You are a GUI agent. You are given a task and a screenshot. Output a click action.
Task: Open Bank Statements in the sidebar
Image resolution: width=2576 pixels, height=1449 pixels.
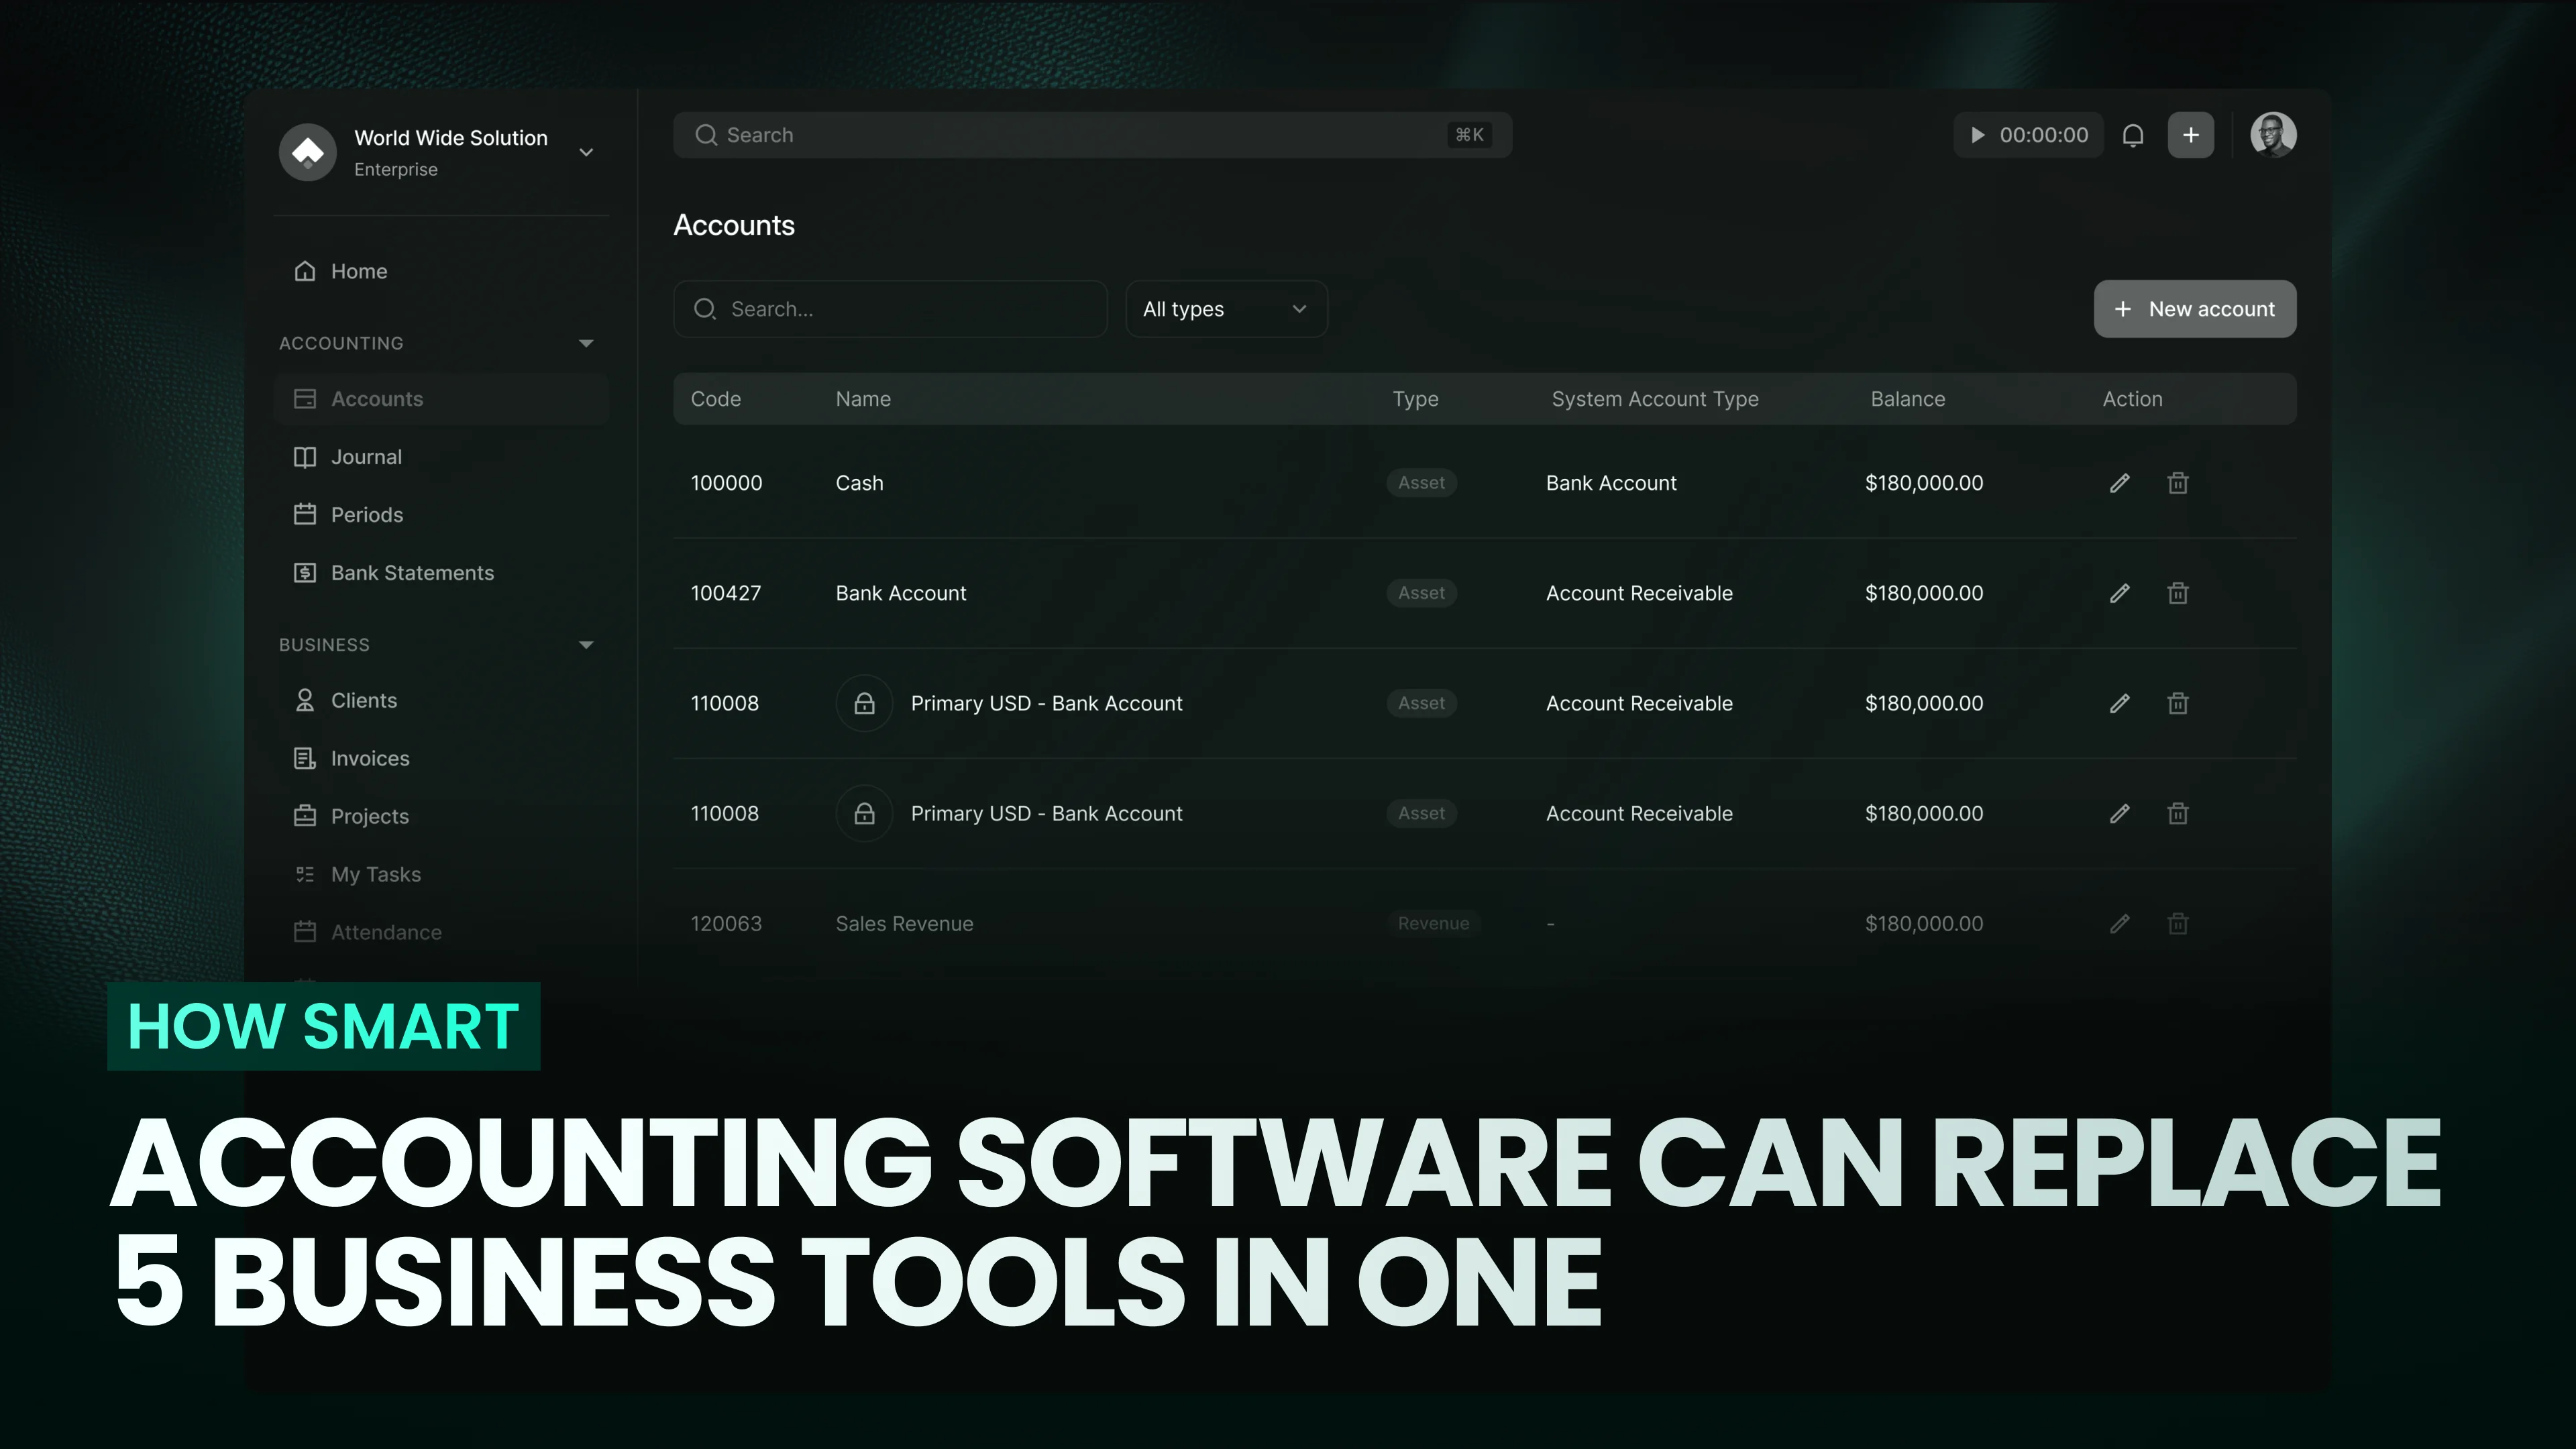pyautogui.click(x=441, y=573)
